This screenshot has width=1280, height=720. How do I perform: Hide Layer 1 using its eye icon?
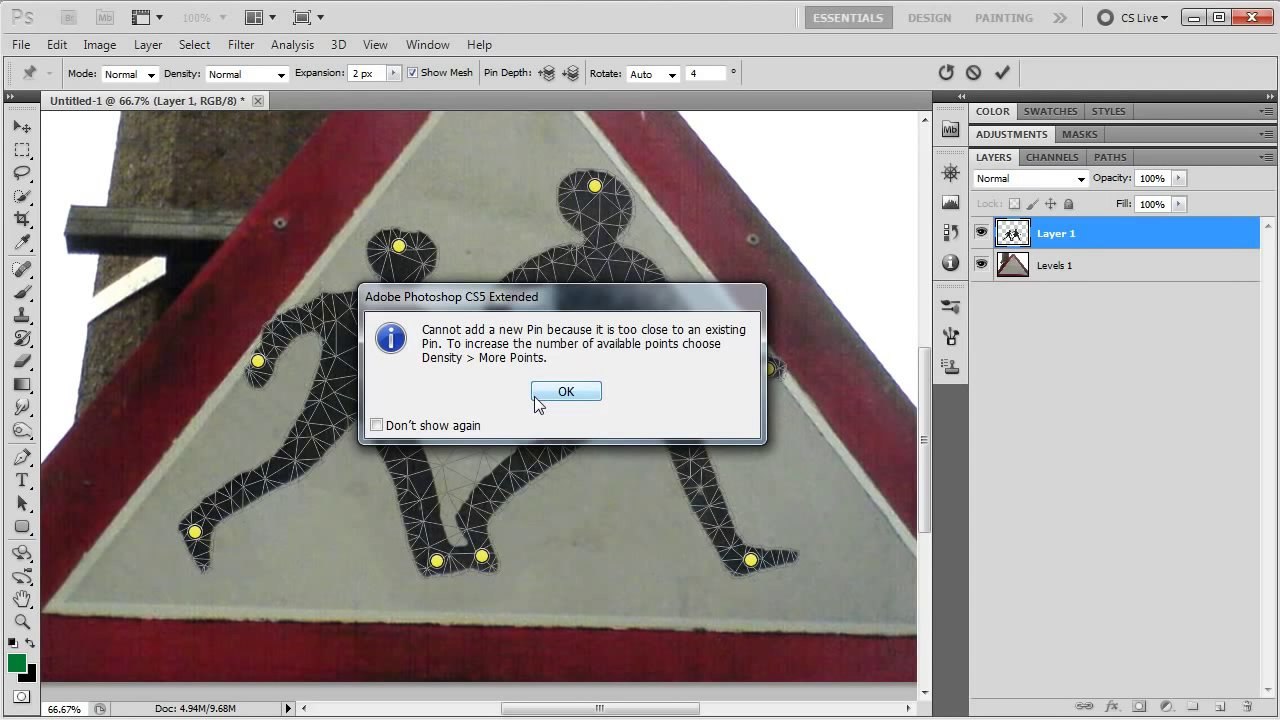click(981, 233)
